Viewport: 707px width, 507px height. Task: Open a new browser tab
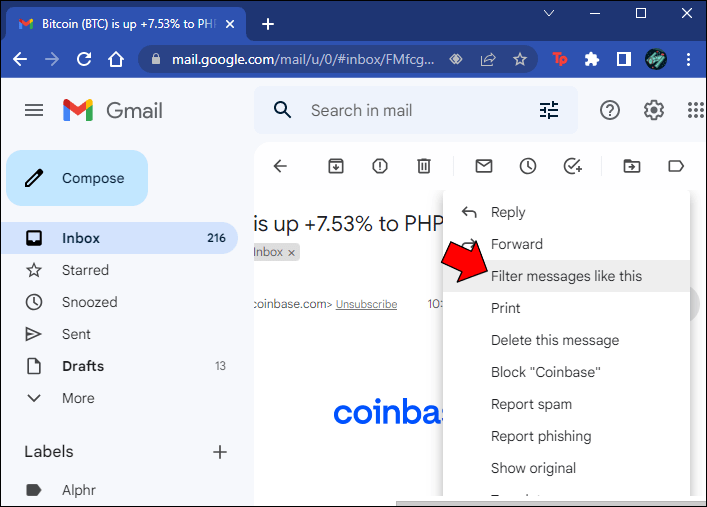coord(268,24)
